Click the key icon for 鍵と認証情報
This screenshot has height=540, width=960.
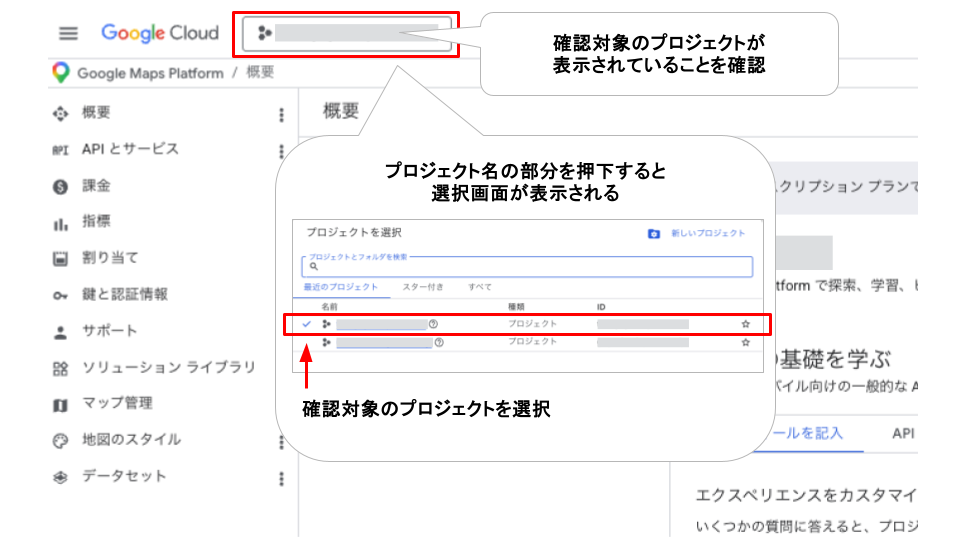coord(60,296)
